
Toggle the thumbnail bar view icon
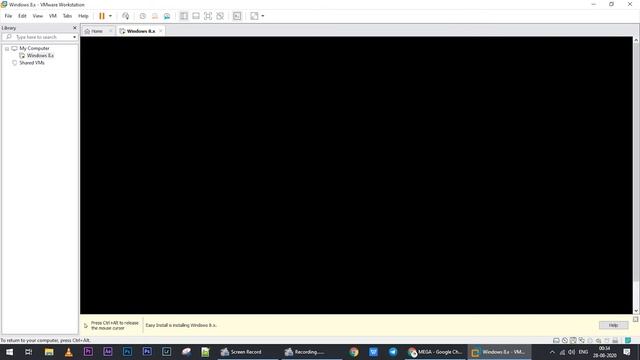(x=196, y=16)
